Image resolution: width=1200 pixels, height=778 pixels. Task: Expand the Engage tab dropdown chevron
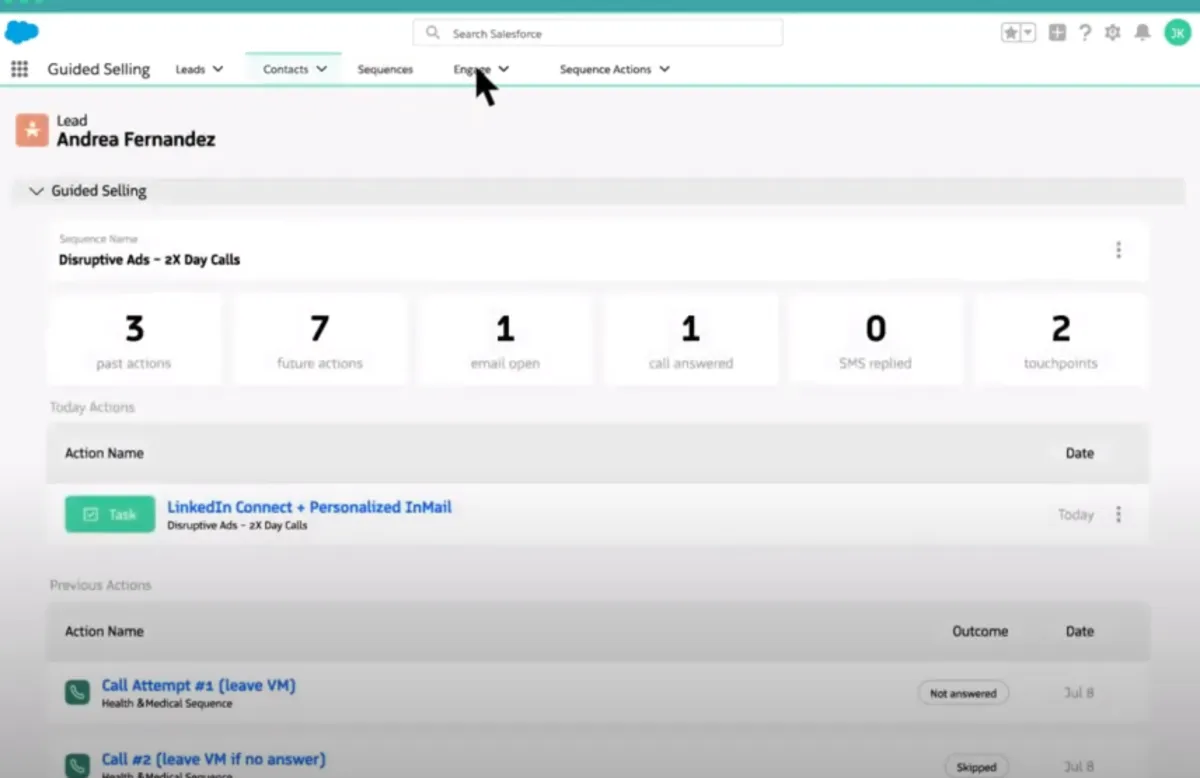[x=503, y=69]
